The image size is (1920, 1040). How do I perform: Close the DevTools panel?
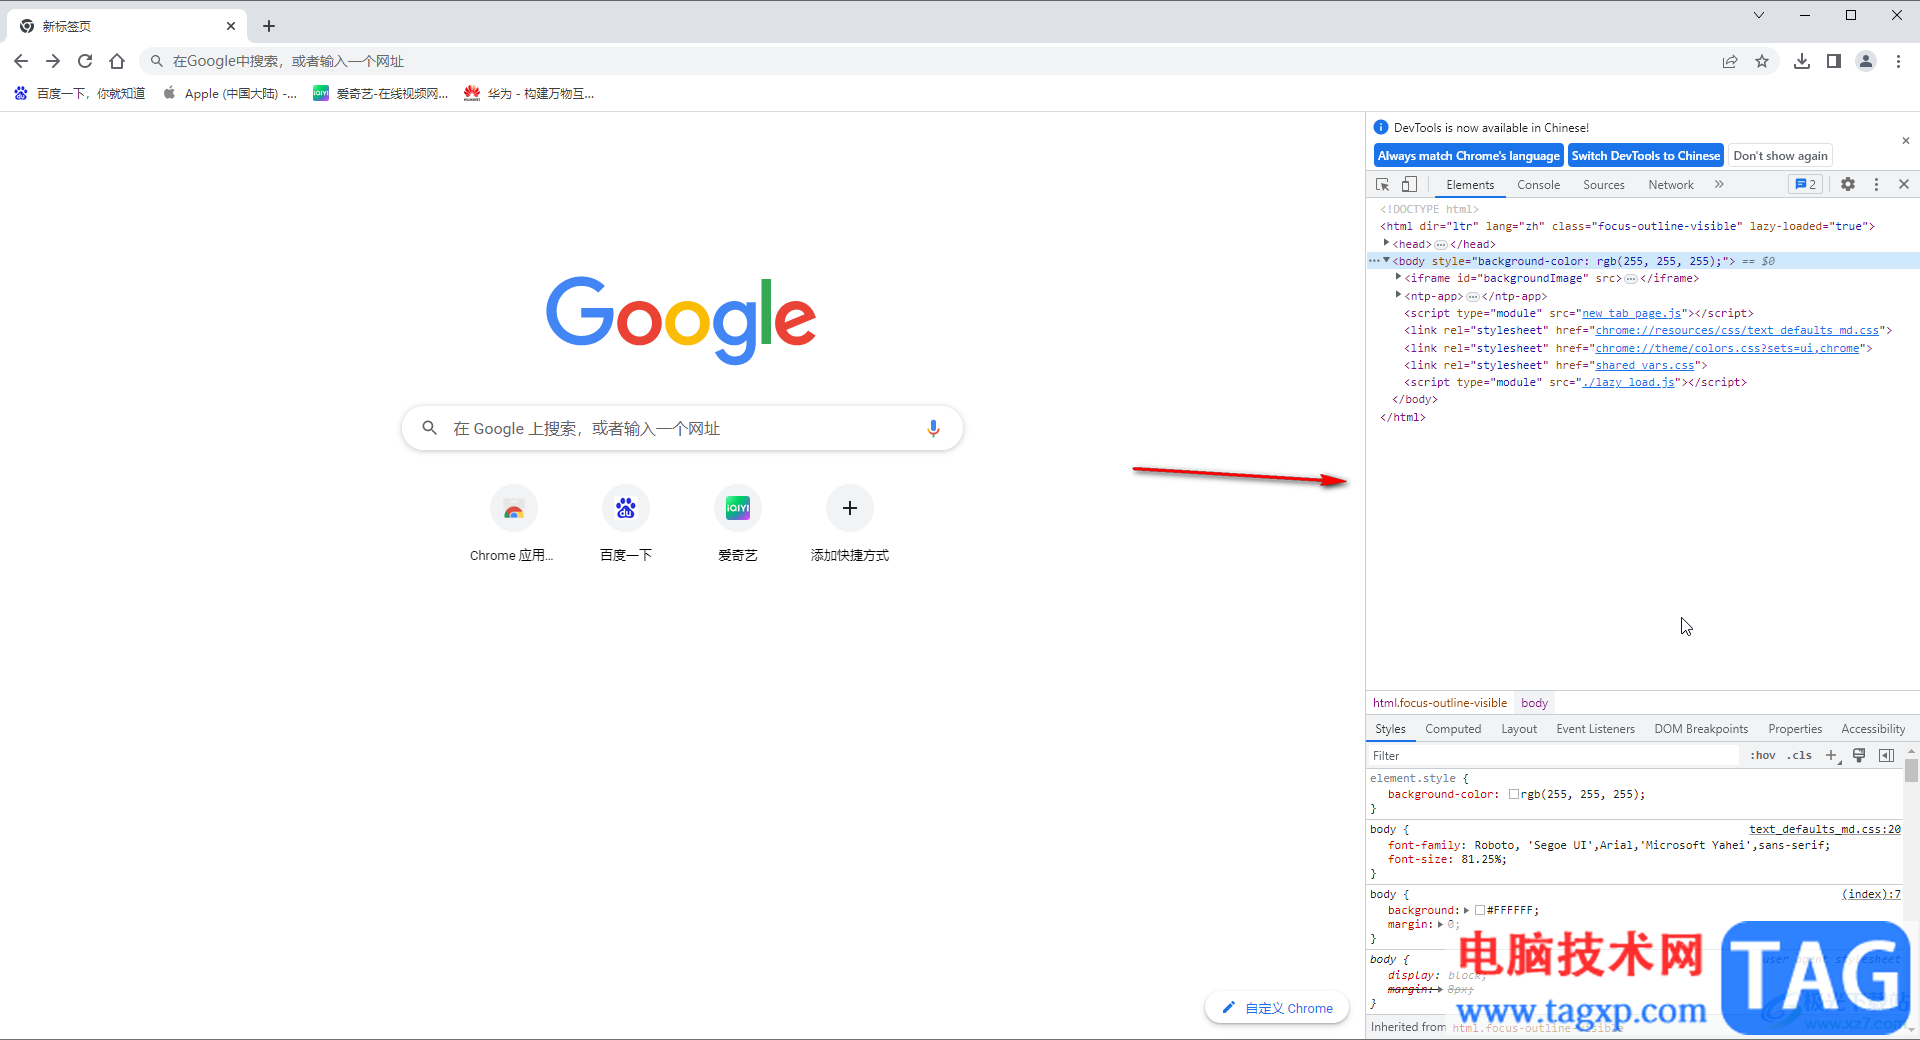pyautogui.click(x=1904, y=185)
